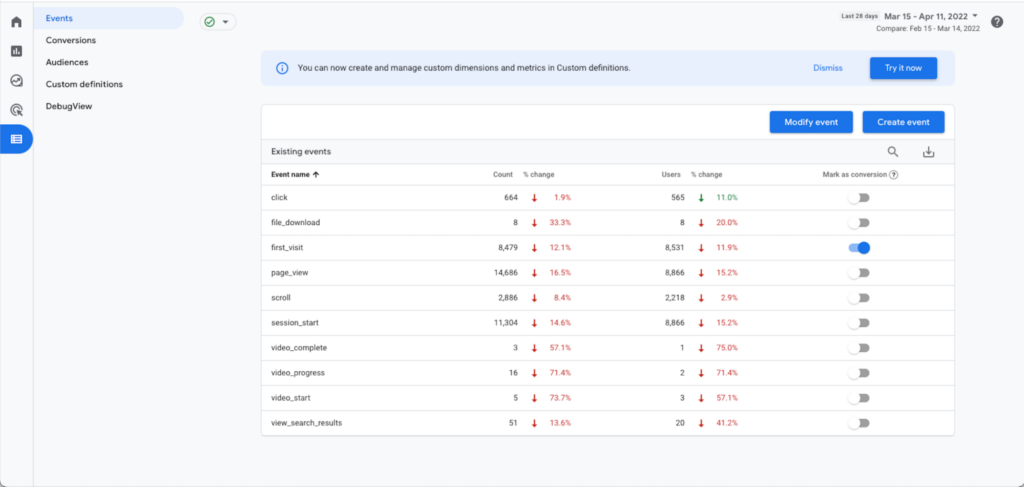The image size is (1024, 487).
Task: Open the help question mark icon
Action: (x=997, y=22)
